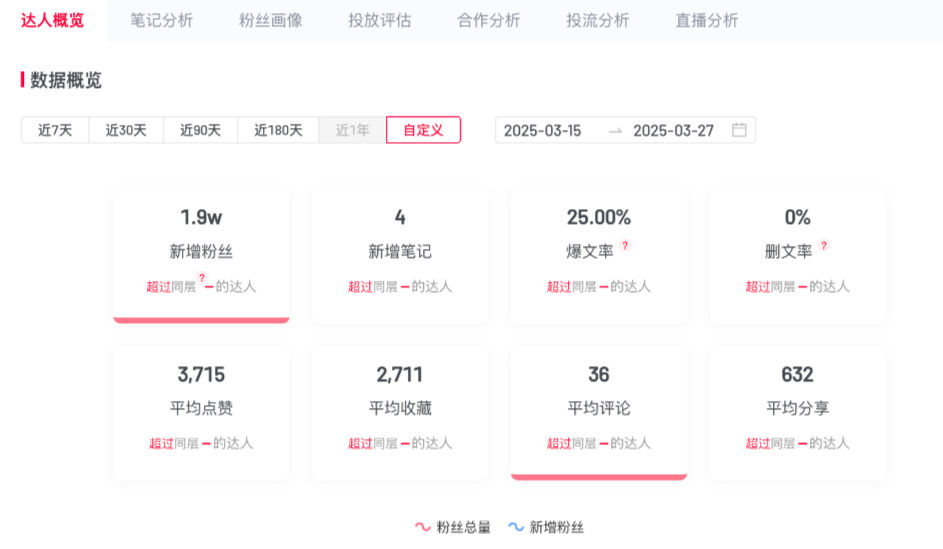Click 超过同层 text under 平均点赞
Image resolution: width=943 pixels, height=549 pixels.
pyautogui.click(x=174, y=443)
